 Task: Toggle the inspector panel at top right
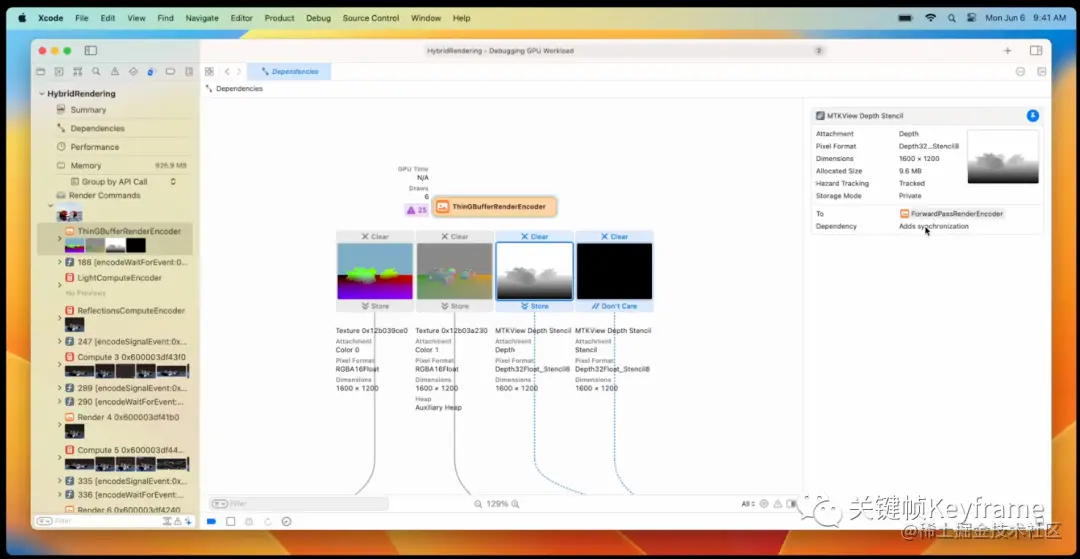(x=1036, y=50)
